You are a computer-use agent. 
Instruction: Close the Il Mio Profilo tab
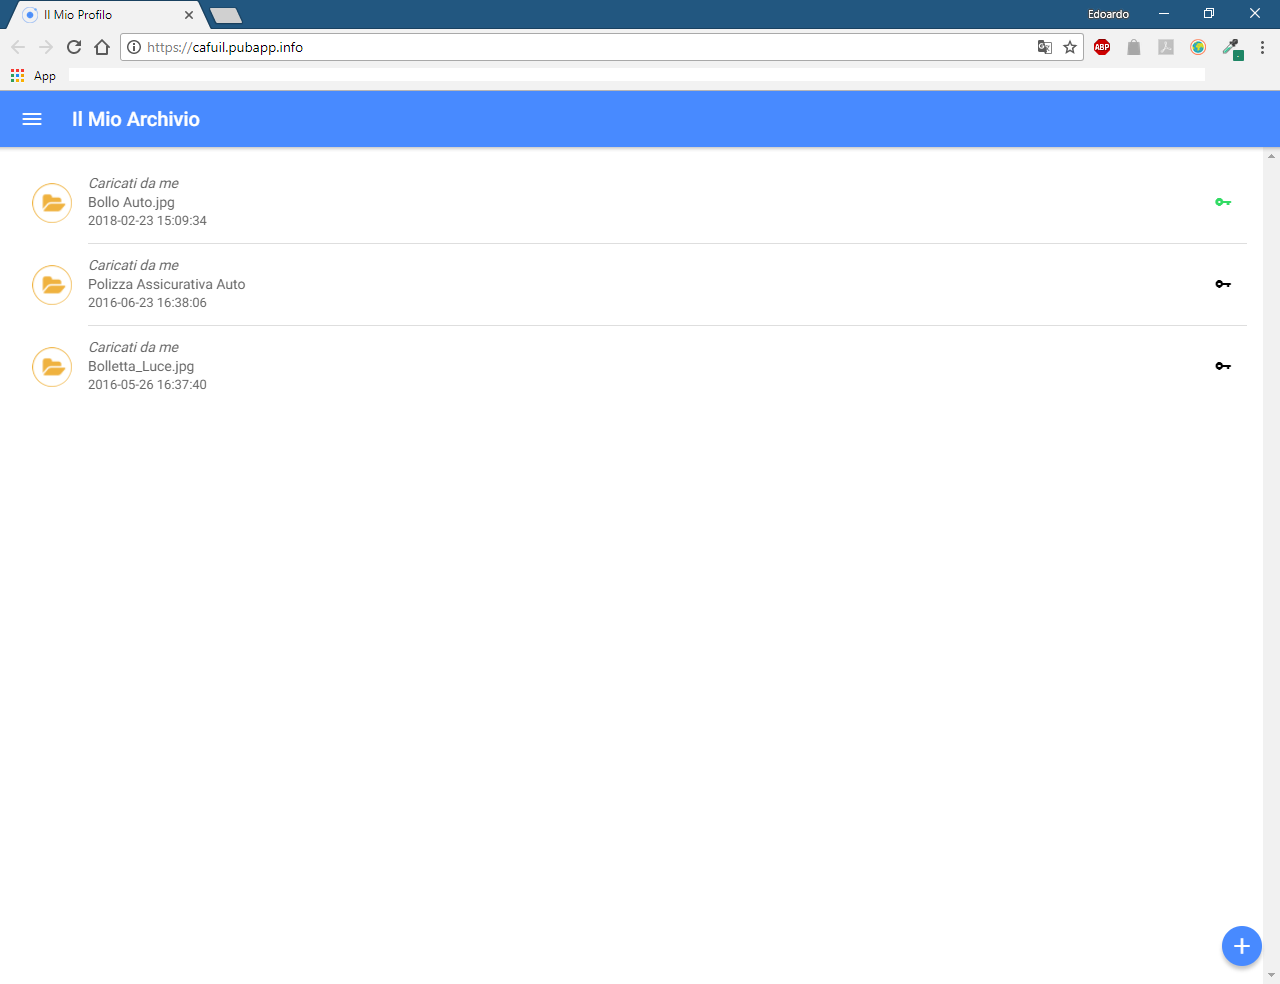pos(189,15)
